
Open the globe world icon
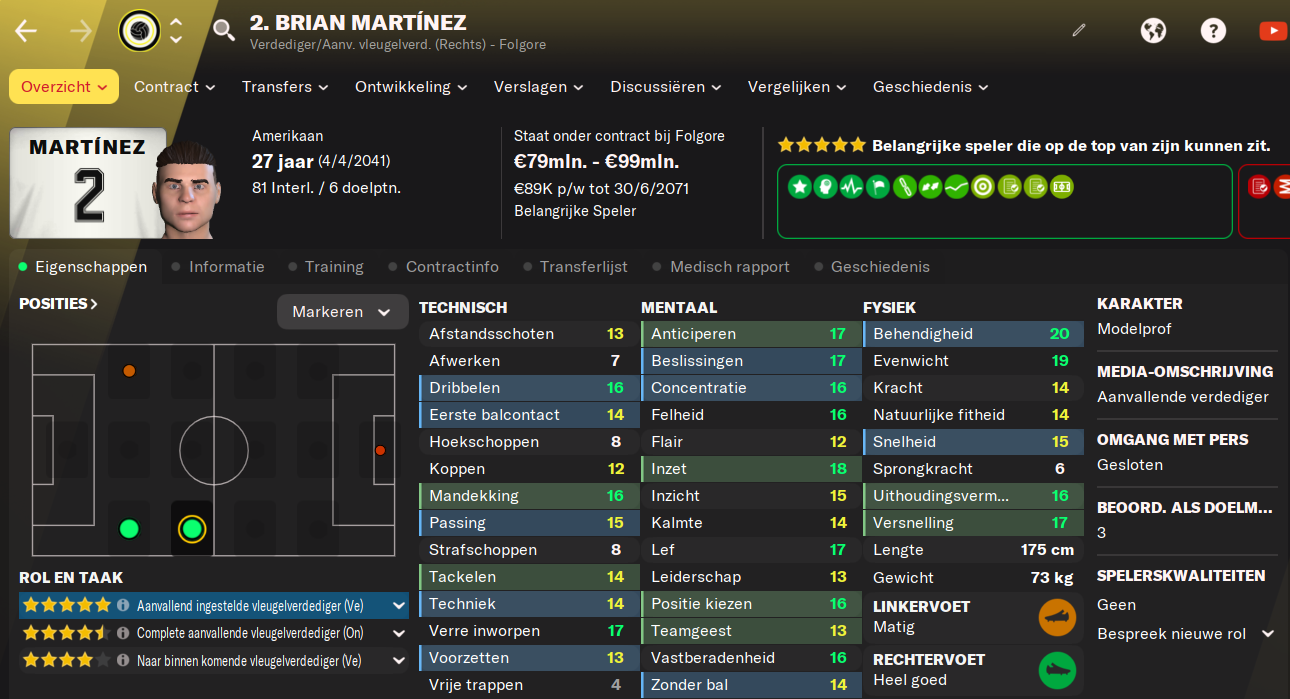(1153, 31)
